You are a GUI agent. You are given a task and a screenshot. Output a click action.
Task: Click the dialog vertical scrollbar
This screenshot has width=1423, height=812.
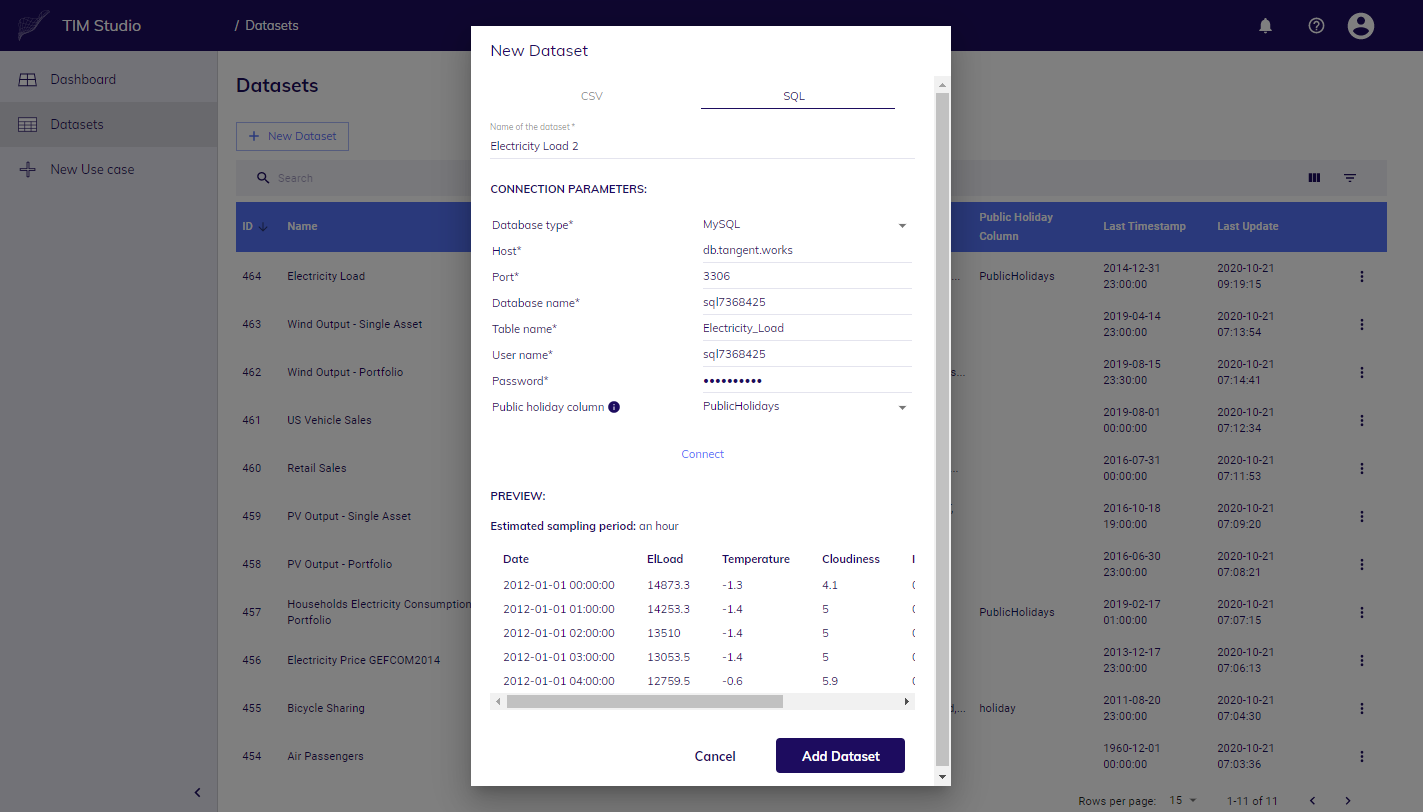[942, 428]
